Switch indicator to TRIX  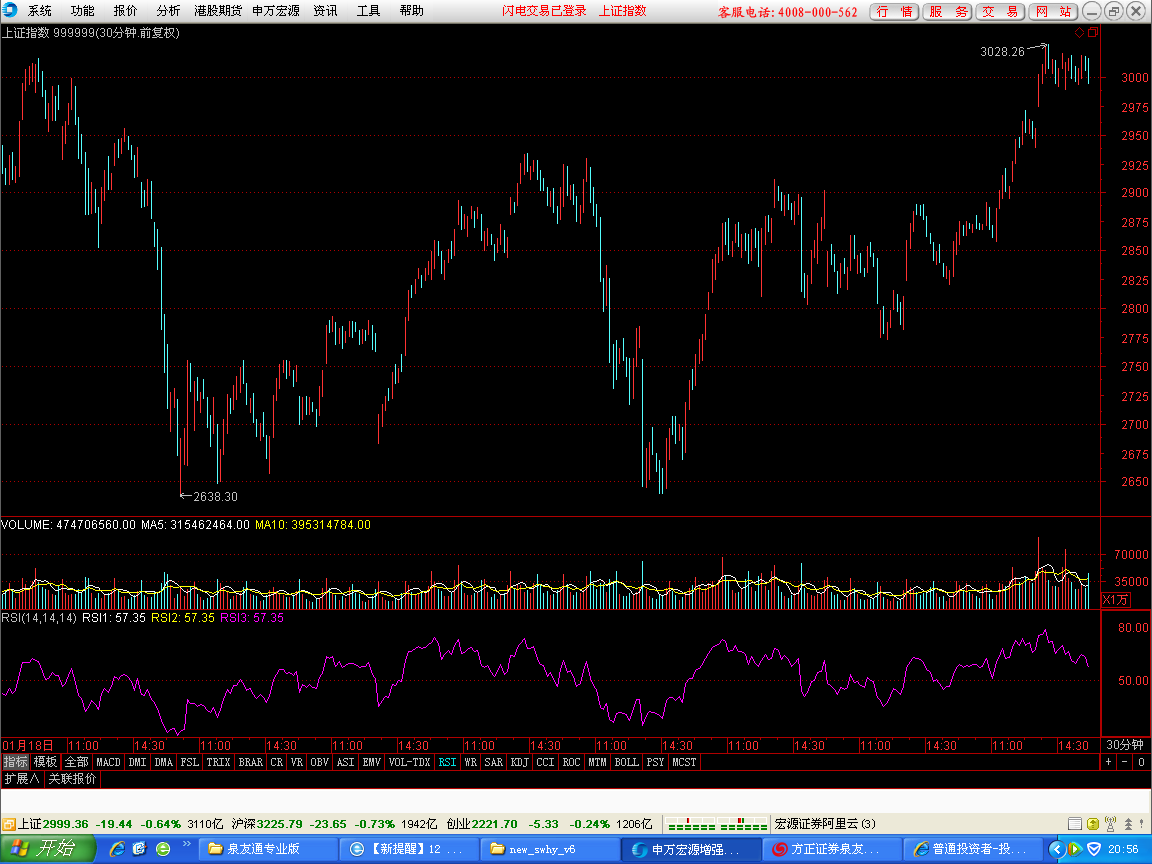(218, 762)
